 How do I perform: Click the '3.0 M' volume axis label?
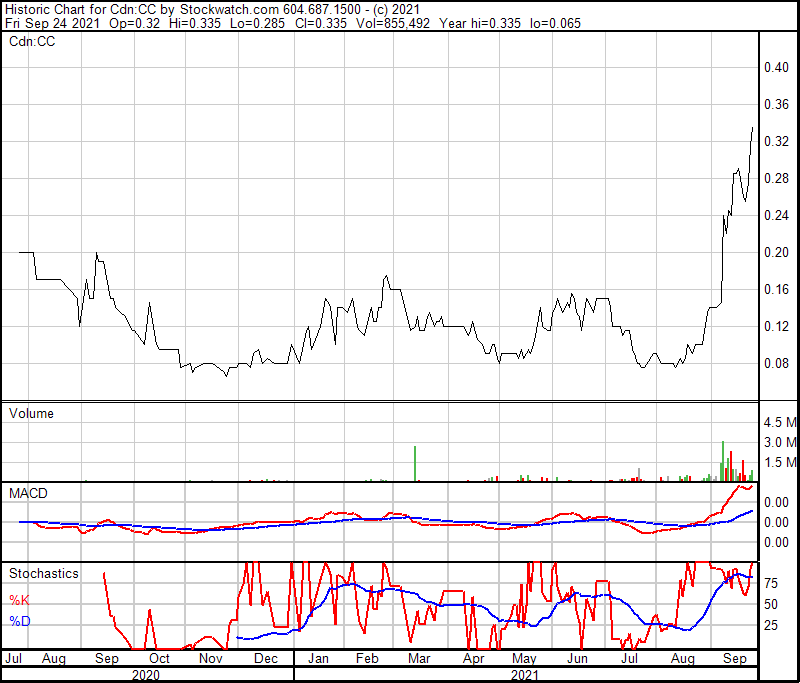point(780,442)
